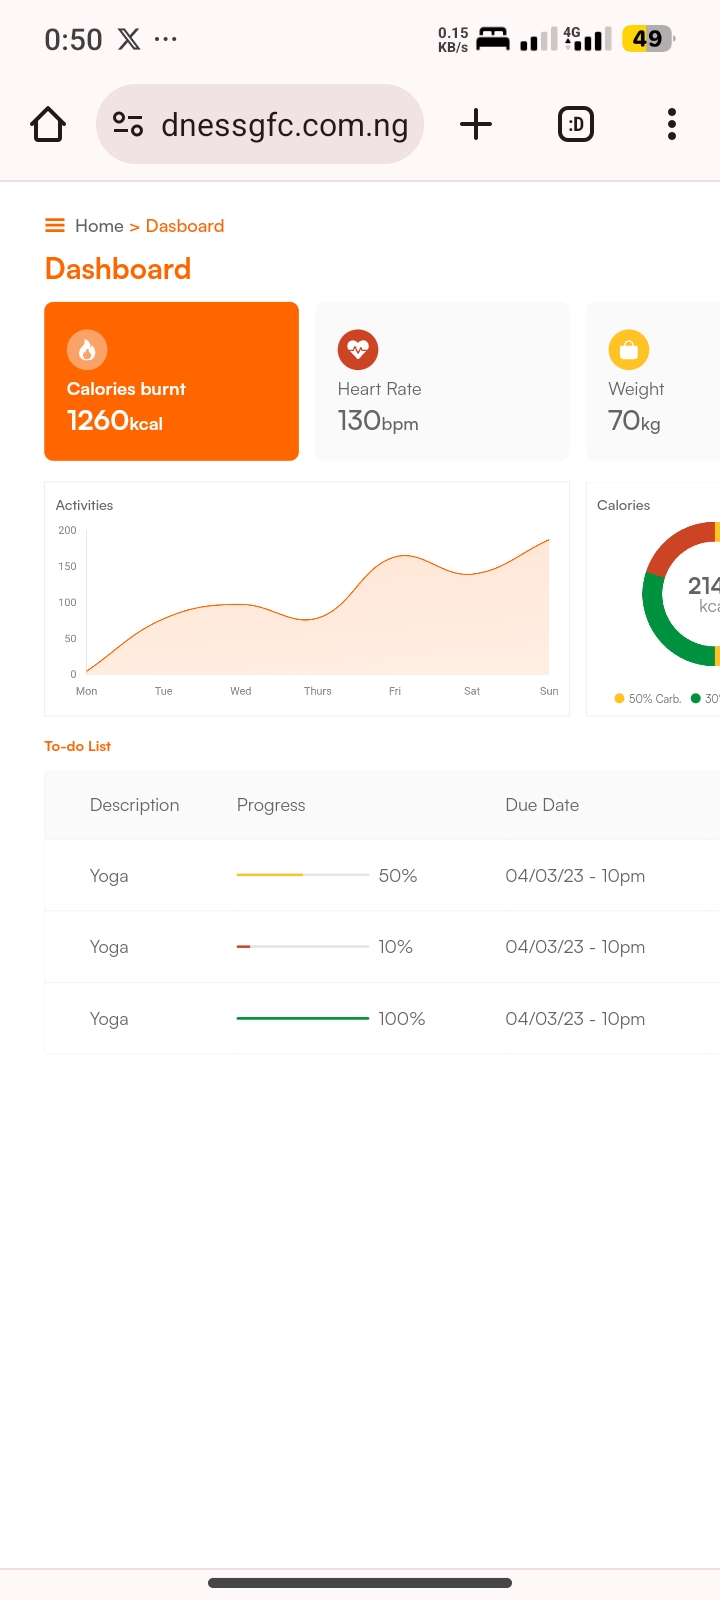Click the Progress column header
Screen dimensions: 720x1600
271,805
